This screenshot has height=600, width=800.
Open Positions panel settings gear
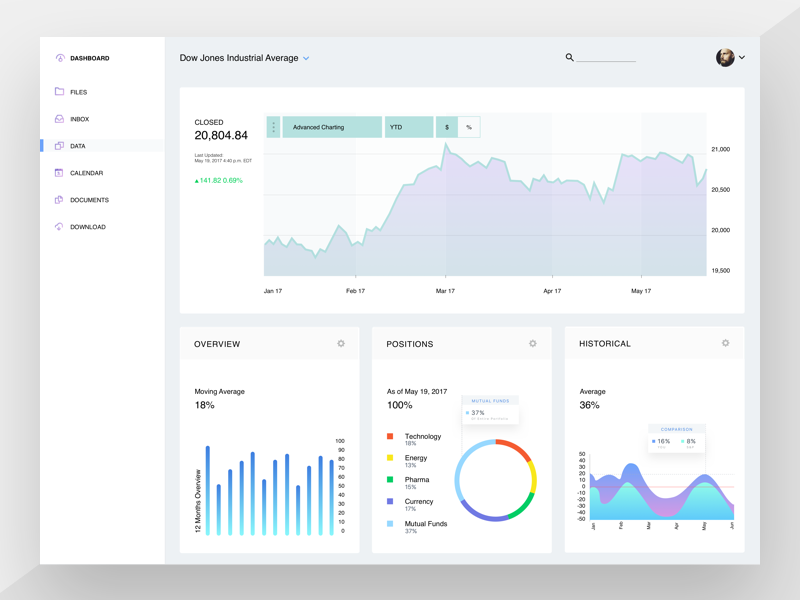click(533, 344)
